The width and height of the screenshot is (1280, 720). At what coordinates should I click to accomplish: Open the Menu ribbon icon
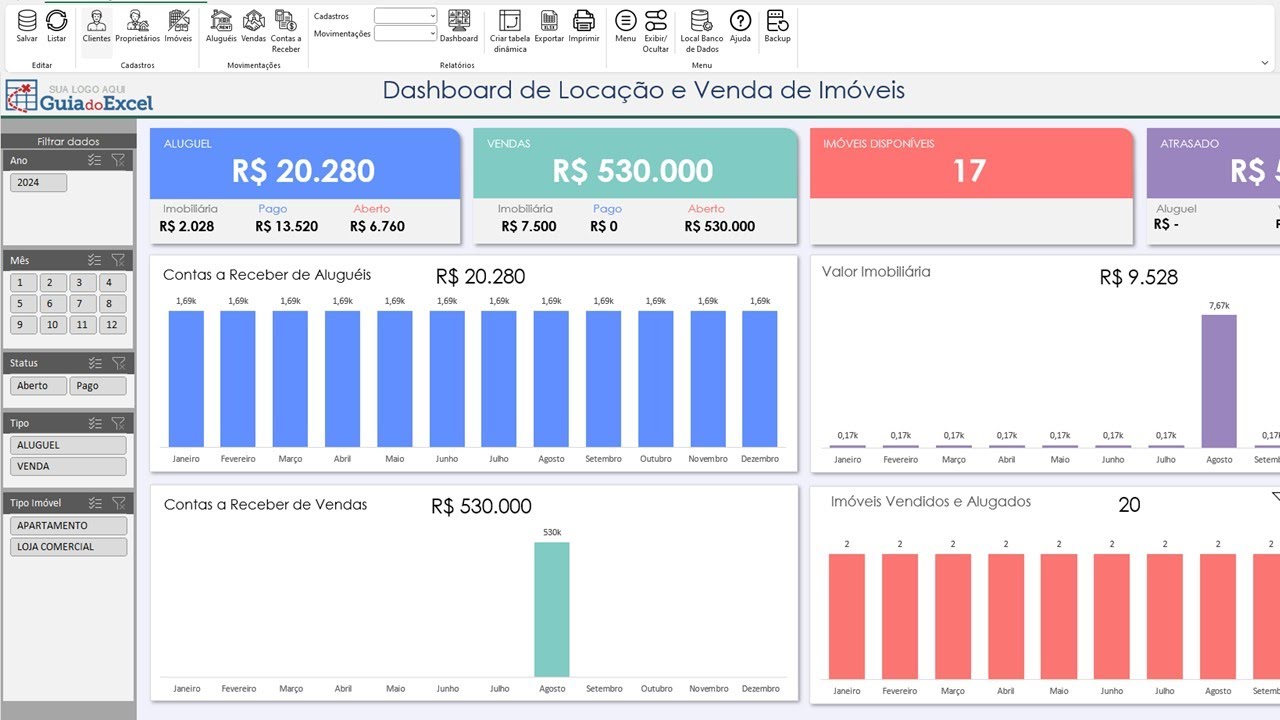coord(626,26)
